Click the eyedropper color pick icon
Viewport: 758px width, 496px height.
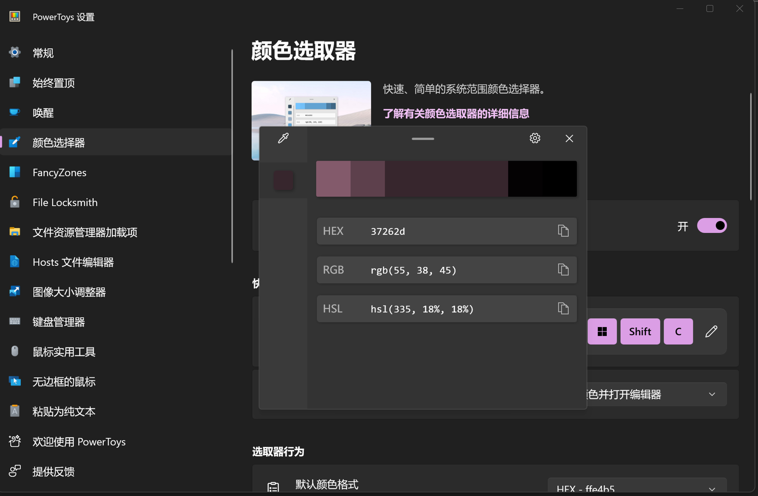pyautogui.click(x=283, y=139)
